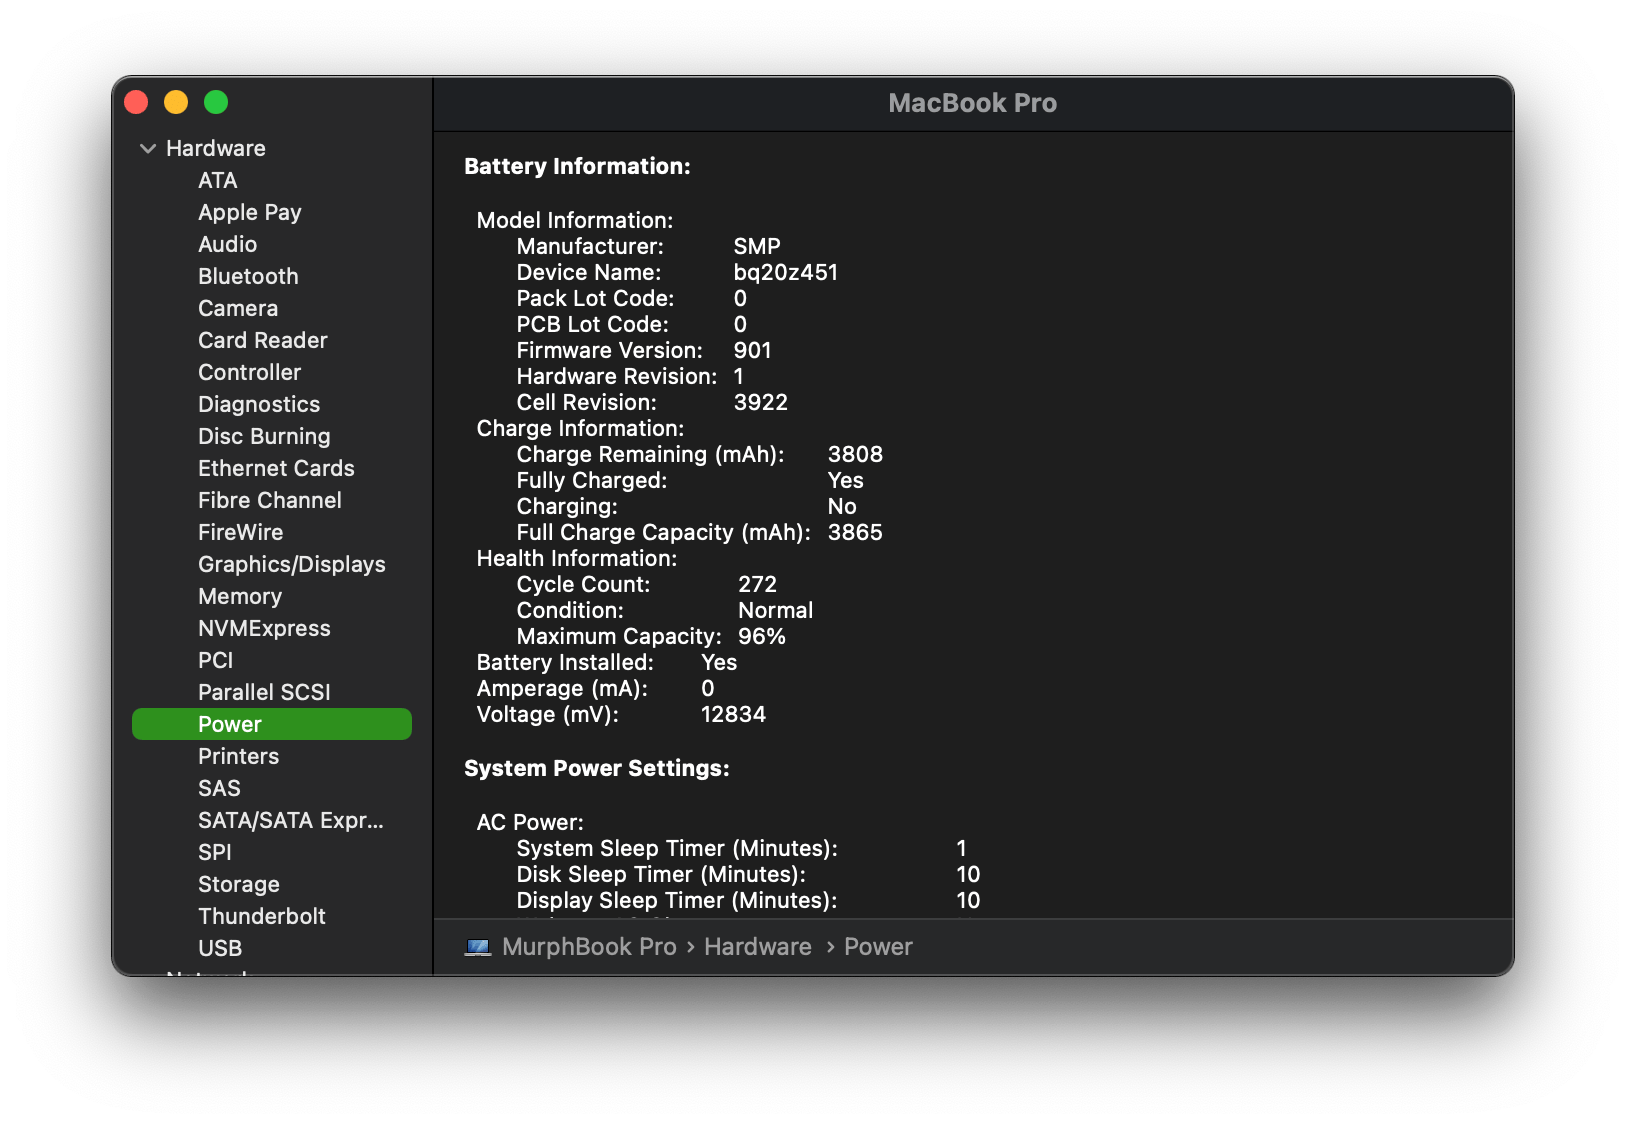This screenshot has height=1124, width=1626.
Task: Open the Thunderbolt hardware section
Action: point(262,917)
